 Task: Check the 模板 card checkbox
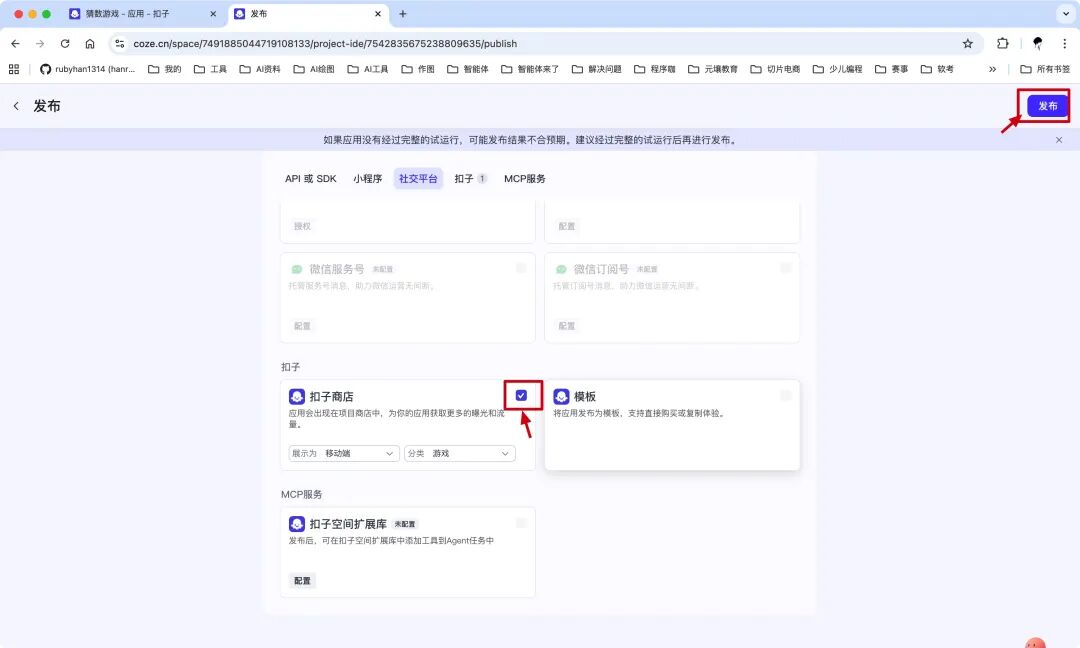point(786,395)
